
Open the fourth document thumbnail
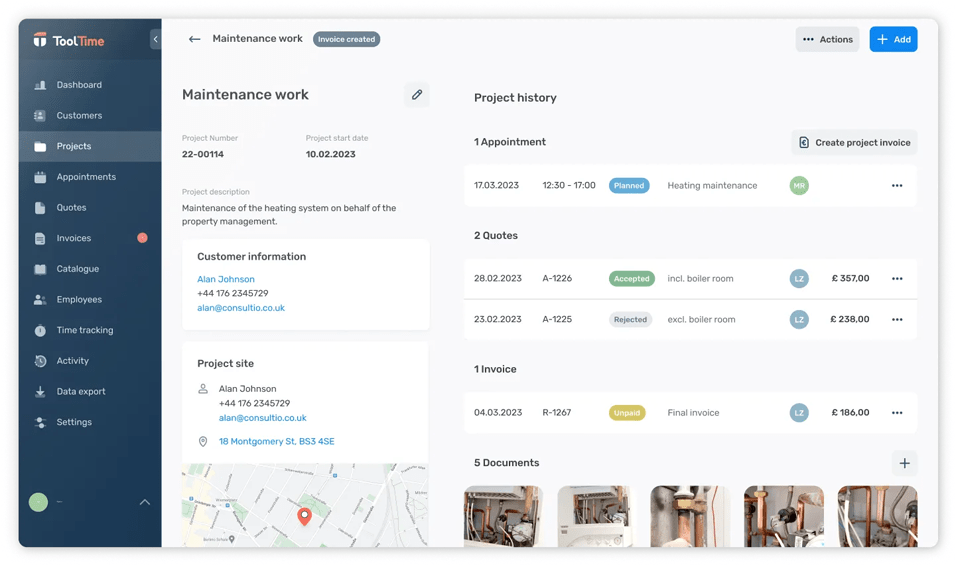click(784, 516)
